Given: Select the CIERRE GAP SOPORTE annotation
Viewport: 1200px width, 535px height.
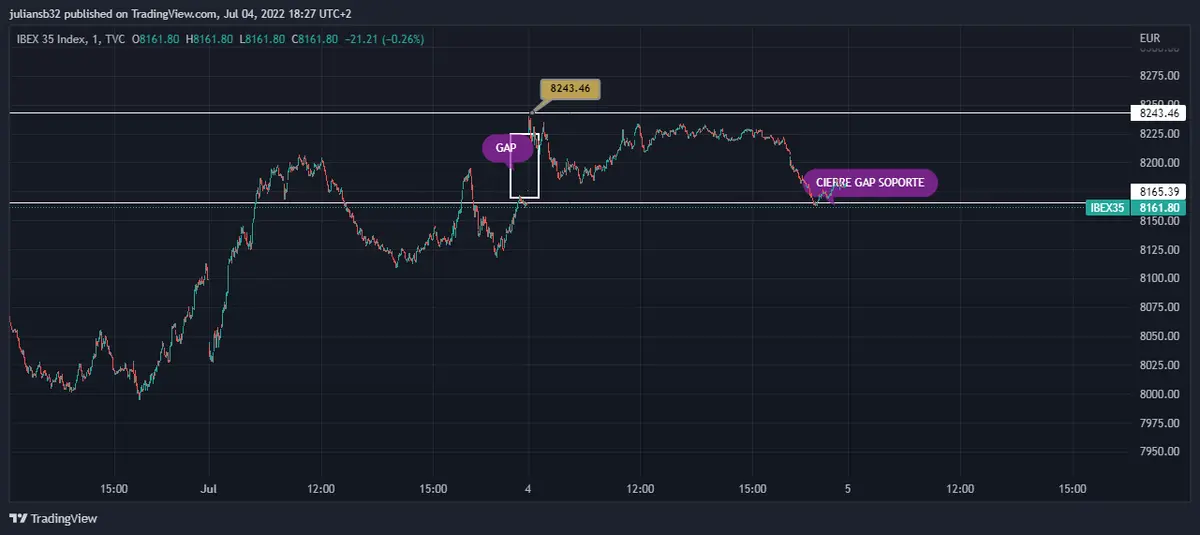Looking at the screenshot, I should pos(870,183).
